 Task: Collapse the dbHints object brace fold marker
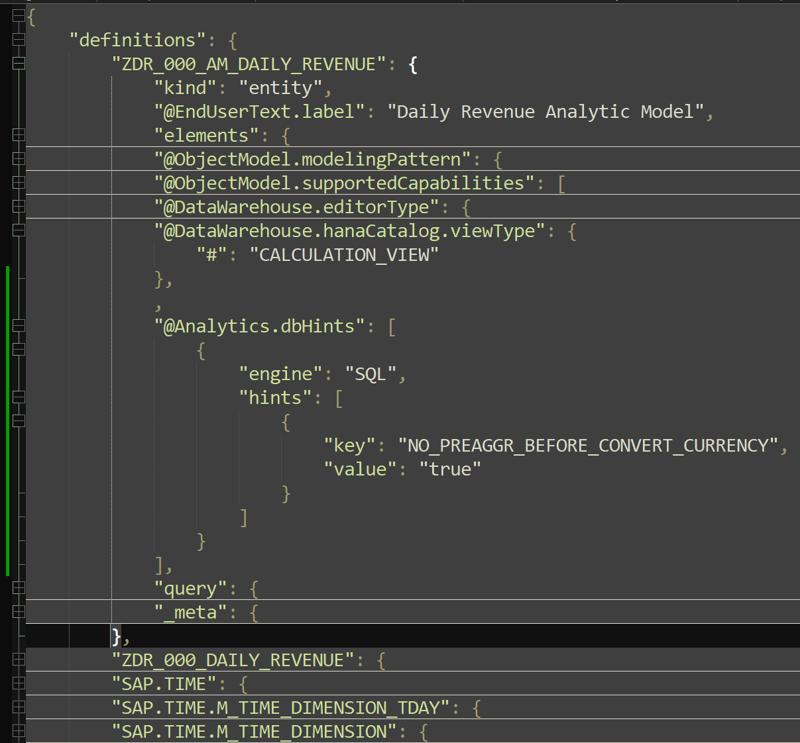18,350
